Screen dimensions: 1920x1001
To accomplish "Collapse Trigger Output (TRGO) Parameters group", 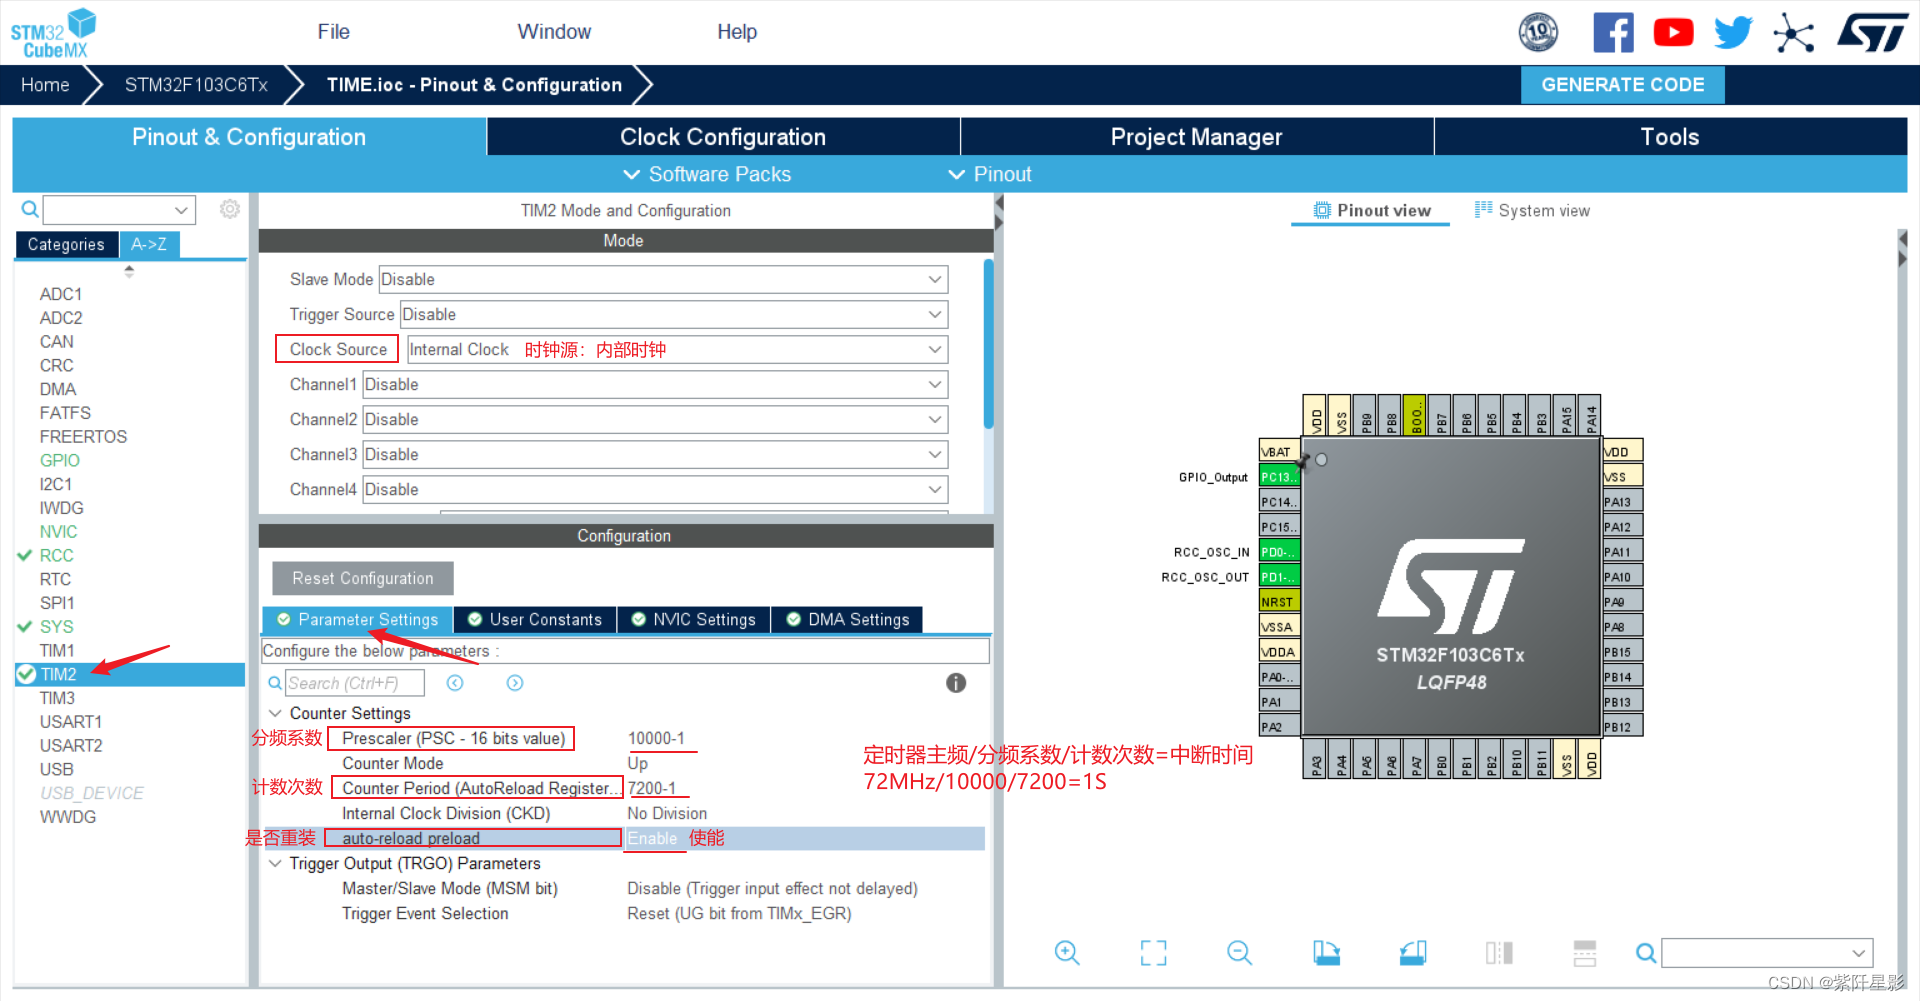I will pyautogui.click(x=275, y=863).
